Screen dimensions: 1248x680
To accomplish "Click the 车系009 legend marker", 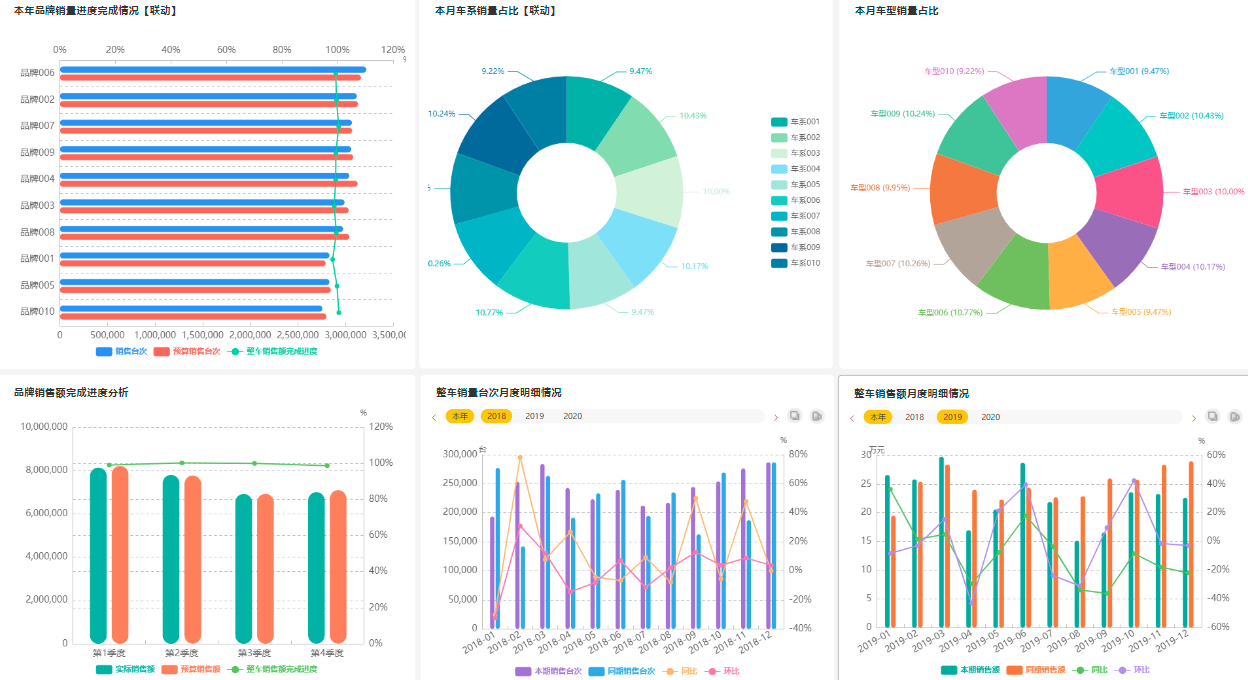I will click(x=779, y=247).
